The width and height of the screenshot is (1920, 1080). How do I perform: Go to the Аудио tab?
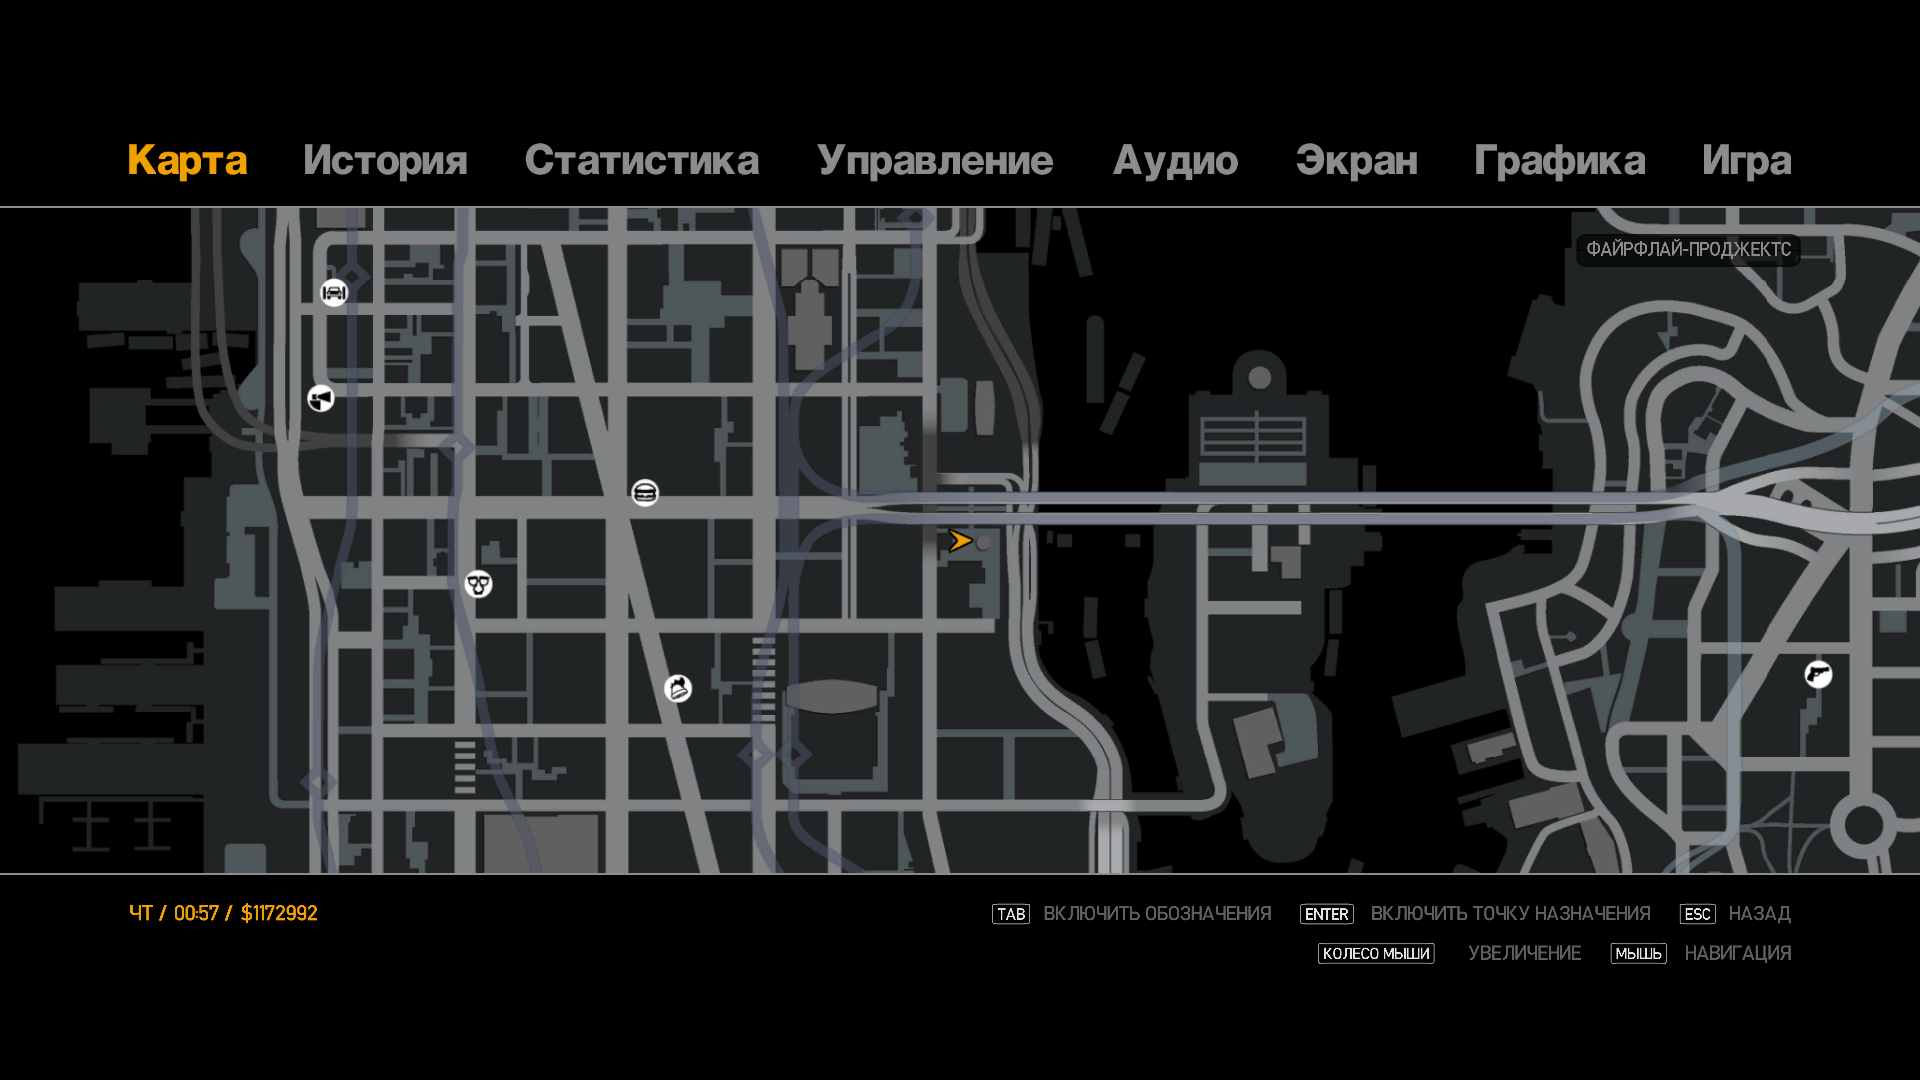click(x=1175, y=161)
